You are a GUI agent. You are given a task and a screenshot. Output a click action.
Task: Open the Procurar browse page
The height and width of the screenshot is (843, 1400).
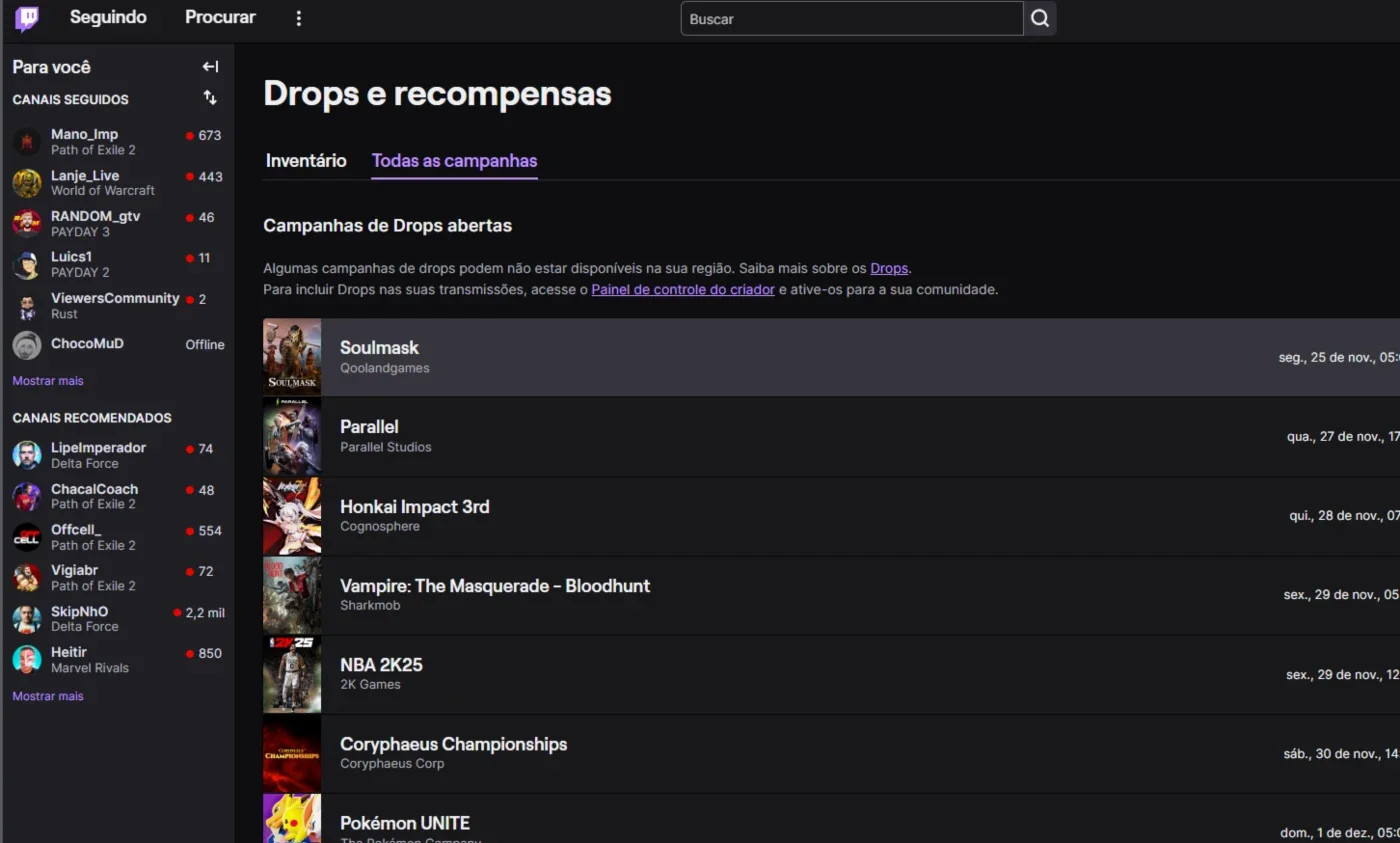pos(220,18)
